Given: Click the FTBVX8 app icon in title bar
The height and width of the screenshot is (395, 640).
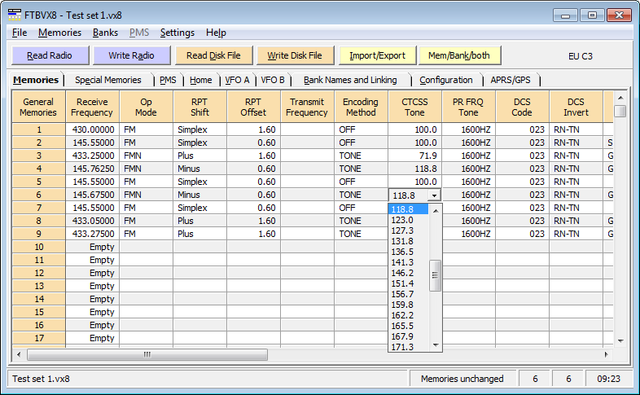Looking at the screenshot, I should (x=14, y=15).
